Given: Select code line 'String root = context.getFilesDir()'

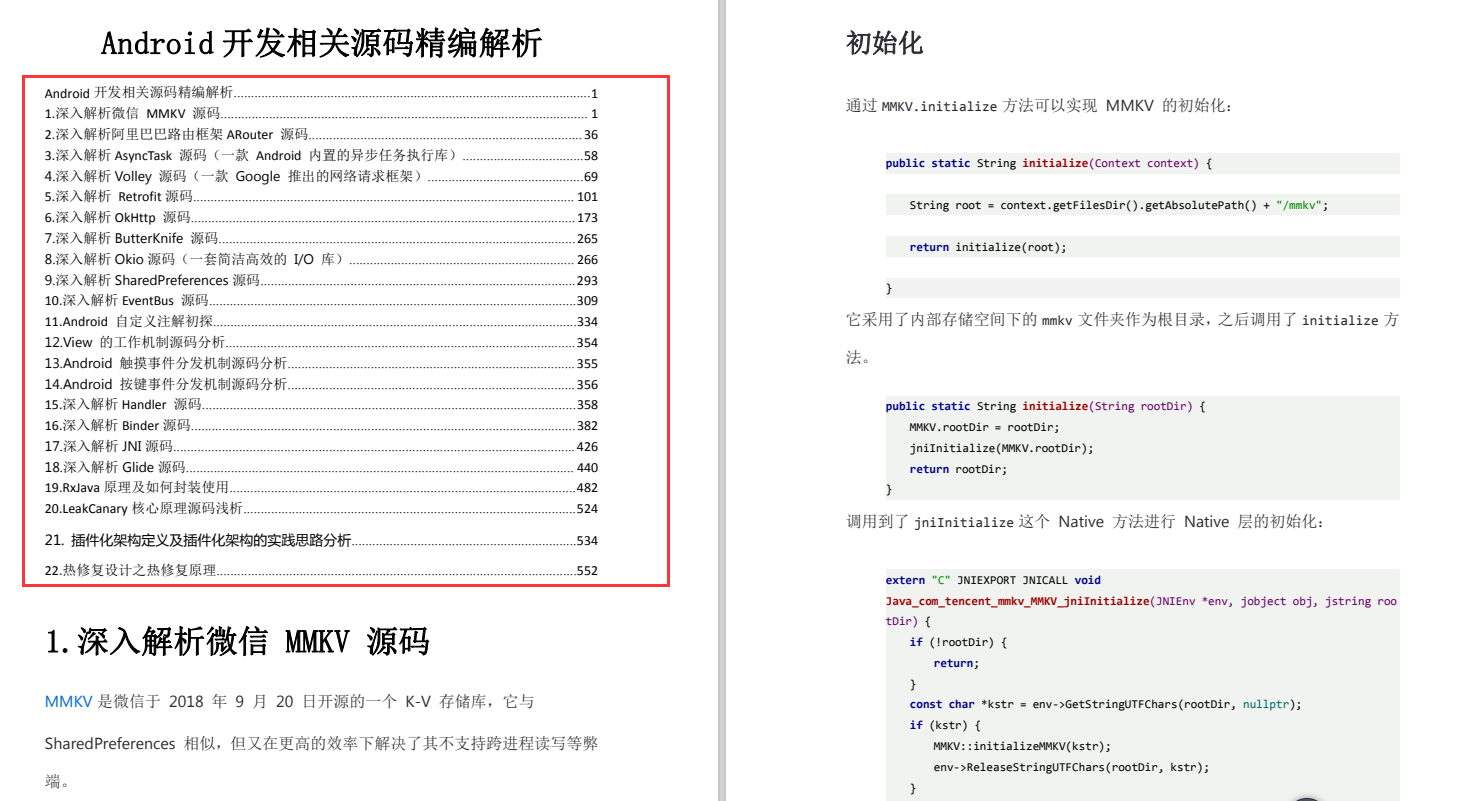Looking at the screenshot, I should pos(1119,205).
